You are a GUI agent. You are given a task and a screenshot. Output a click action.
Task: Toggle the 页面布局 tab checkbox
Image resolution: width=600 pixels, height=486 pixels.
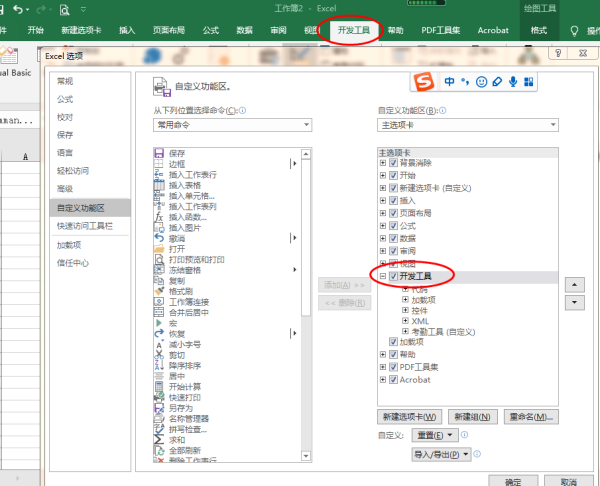click(393, 213)
